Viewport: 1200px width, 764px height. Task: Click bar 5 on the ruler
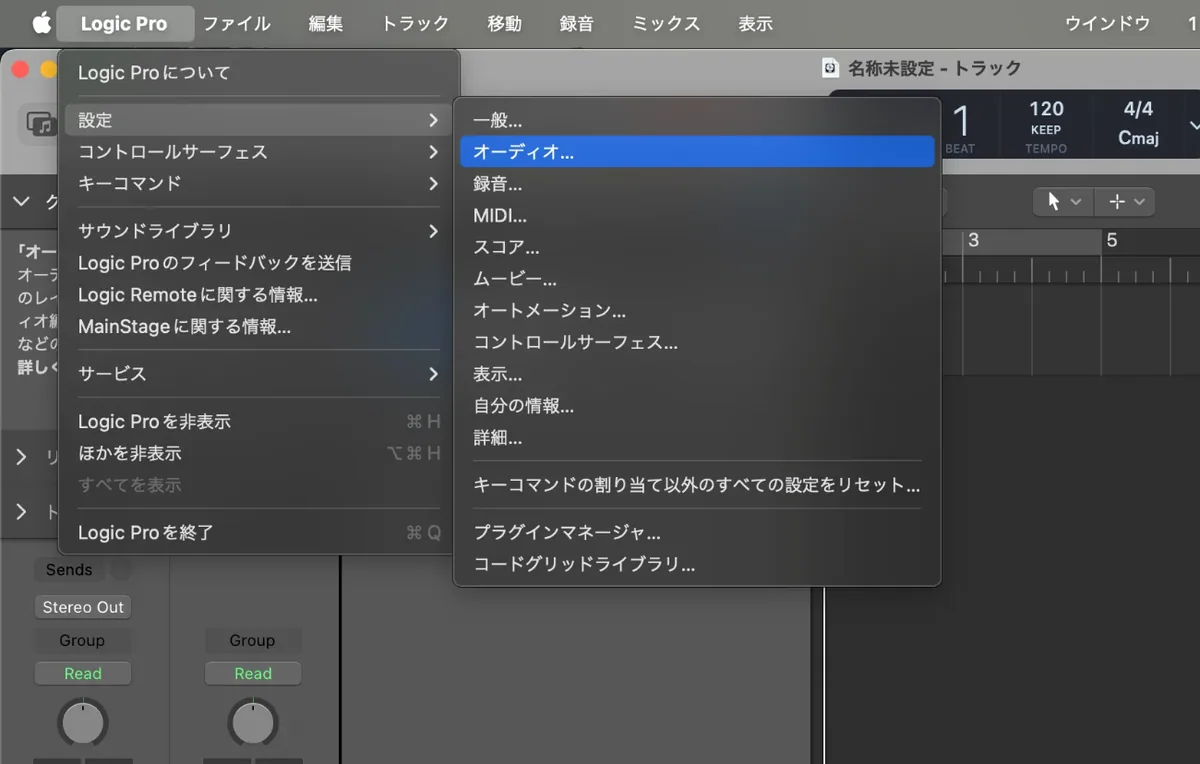click(1111, 241)
